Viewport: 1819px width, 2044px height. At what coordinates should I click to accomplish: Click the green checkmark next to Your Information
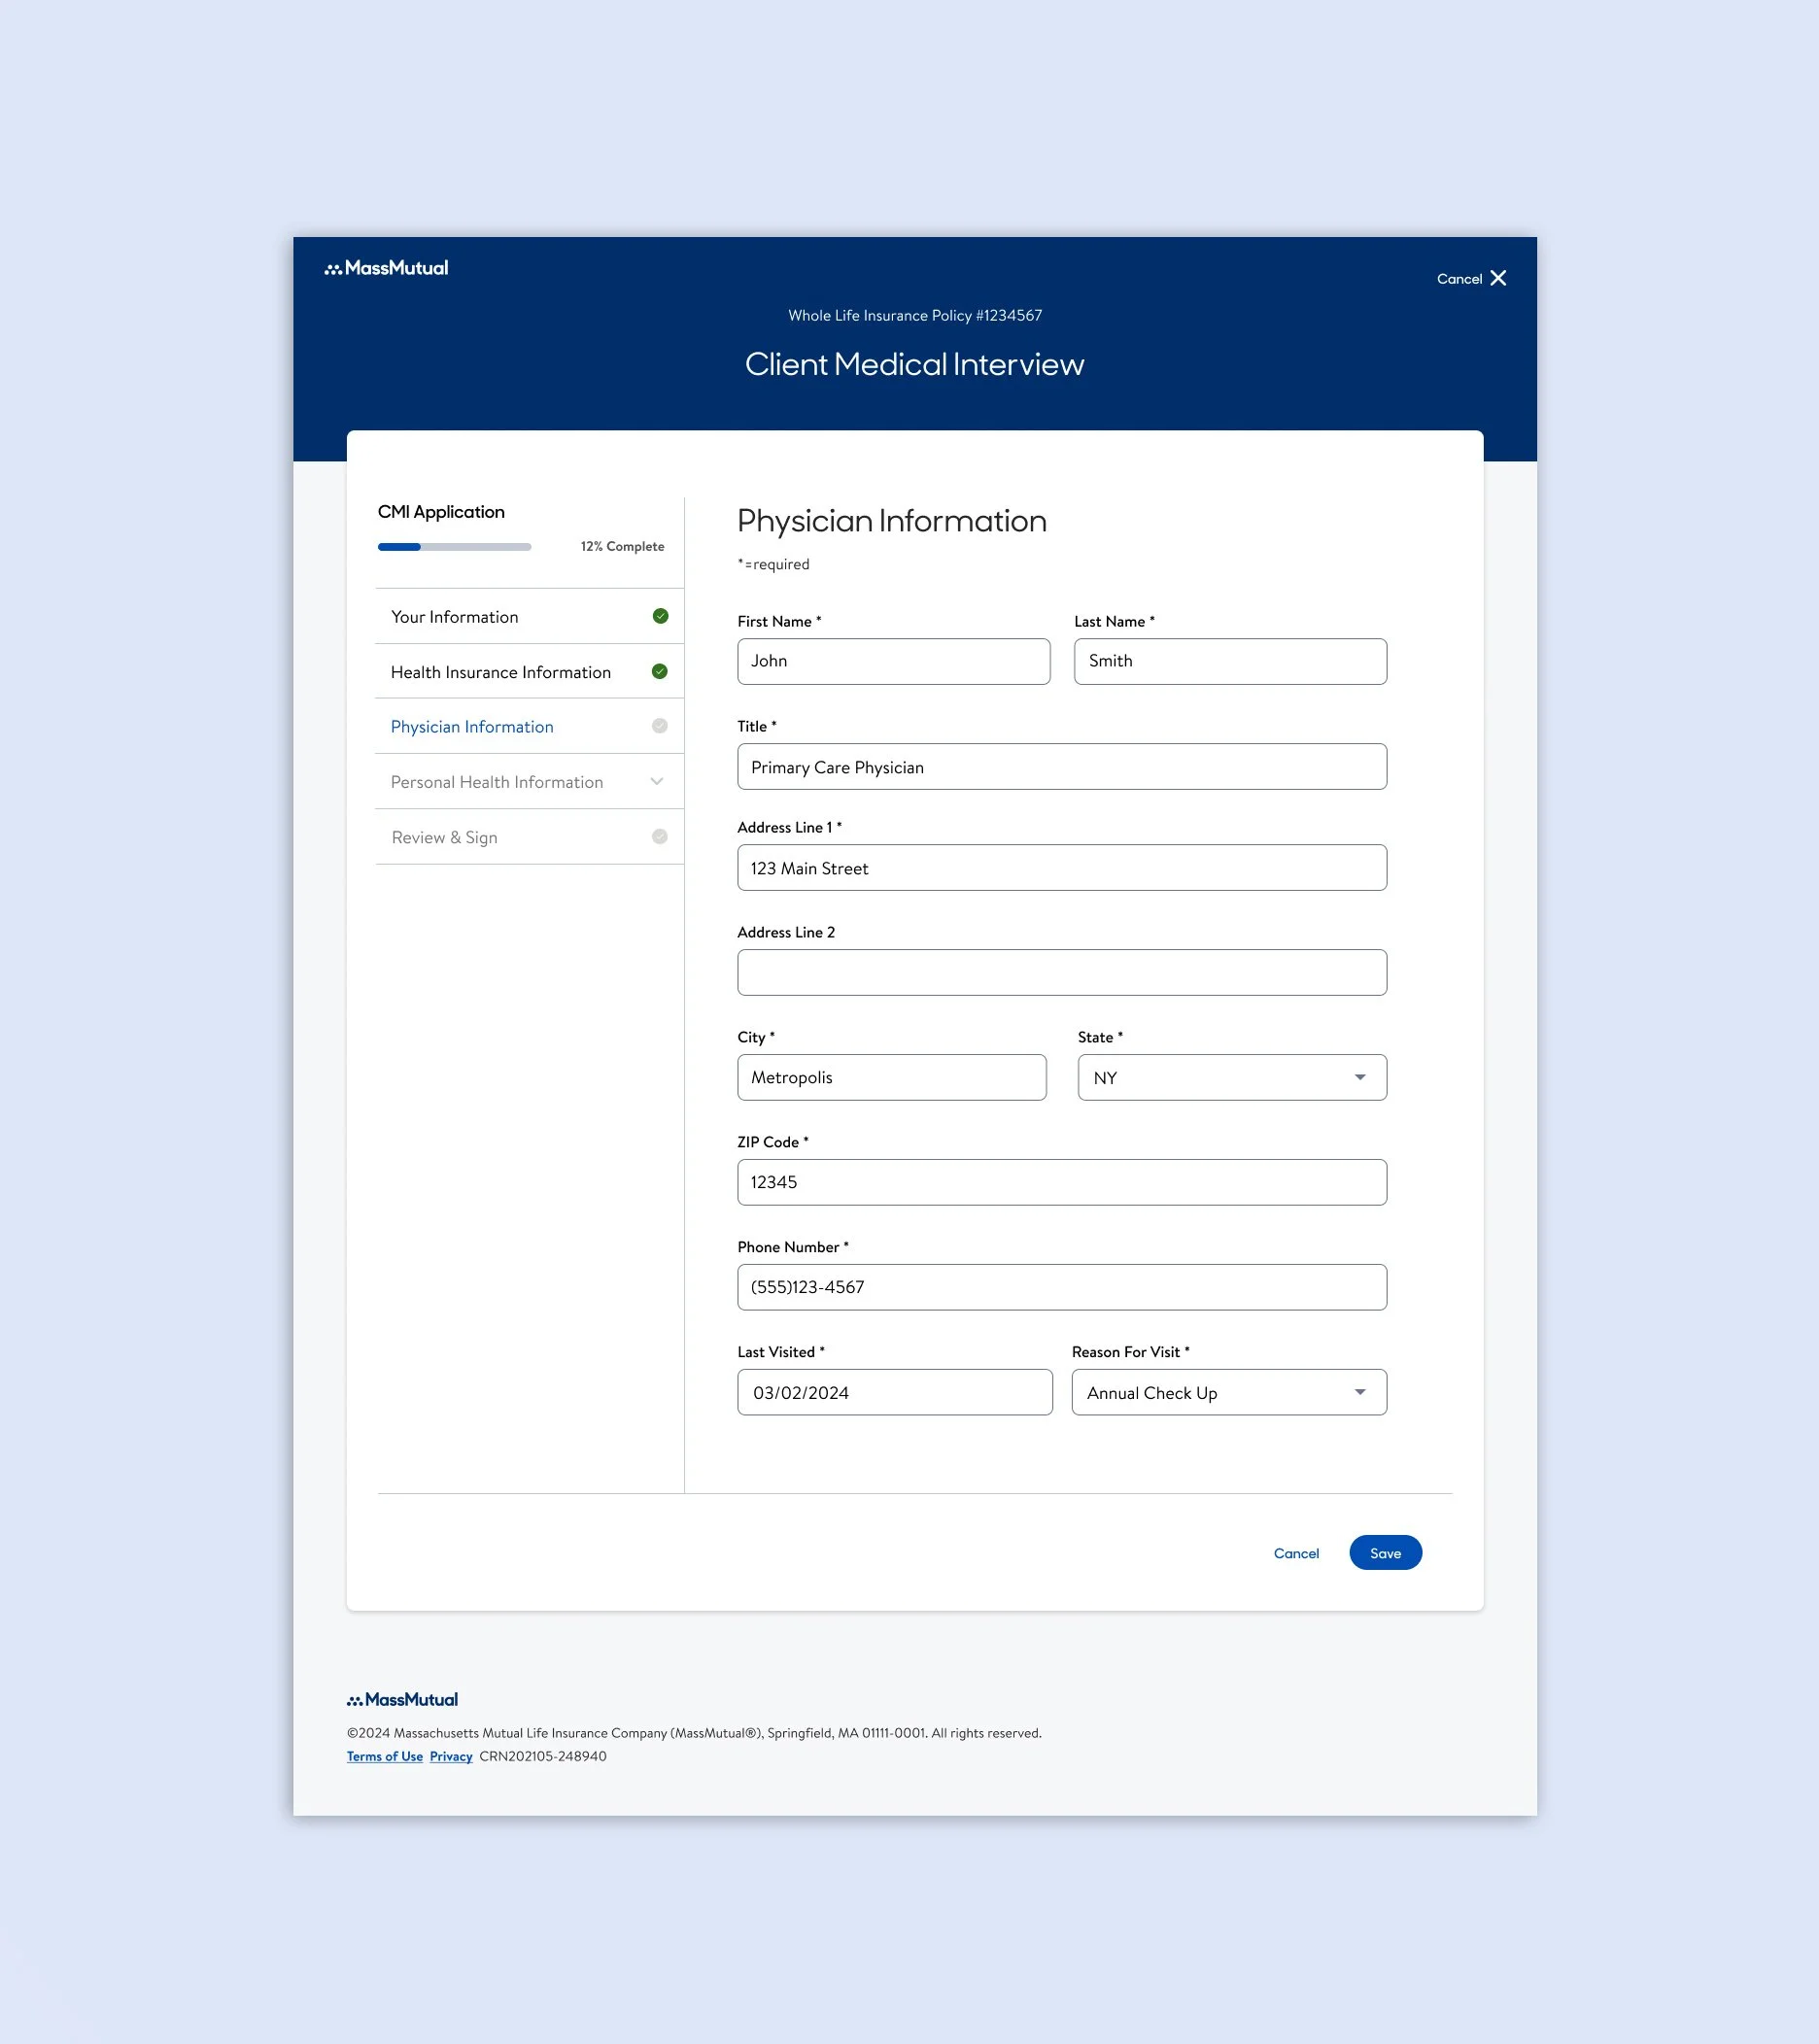pyautogui.click(x=660, y=616)
